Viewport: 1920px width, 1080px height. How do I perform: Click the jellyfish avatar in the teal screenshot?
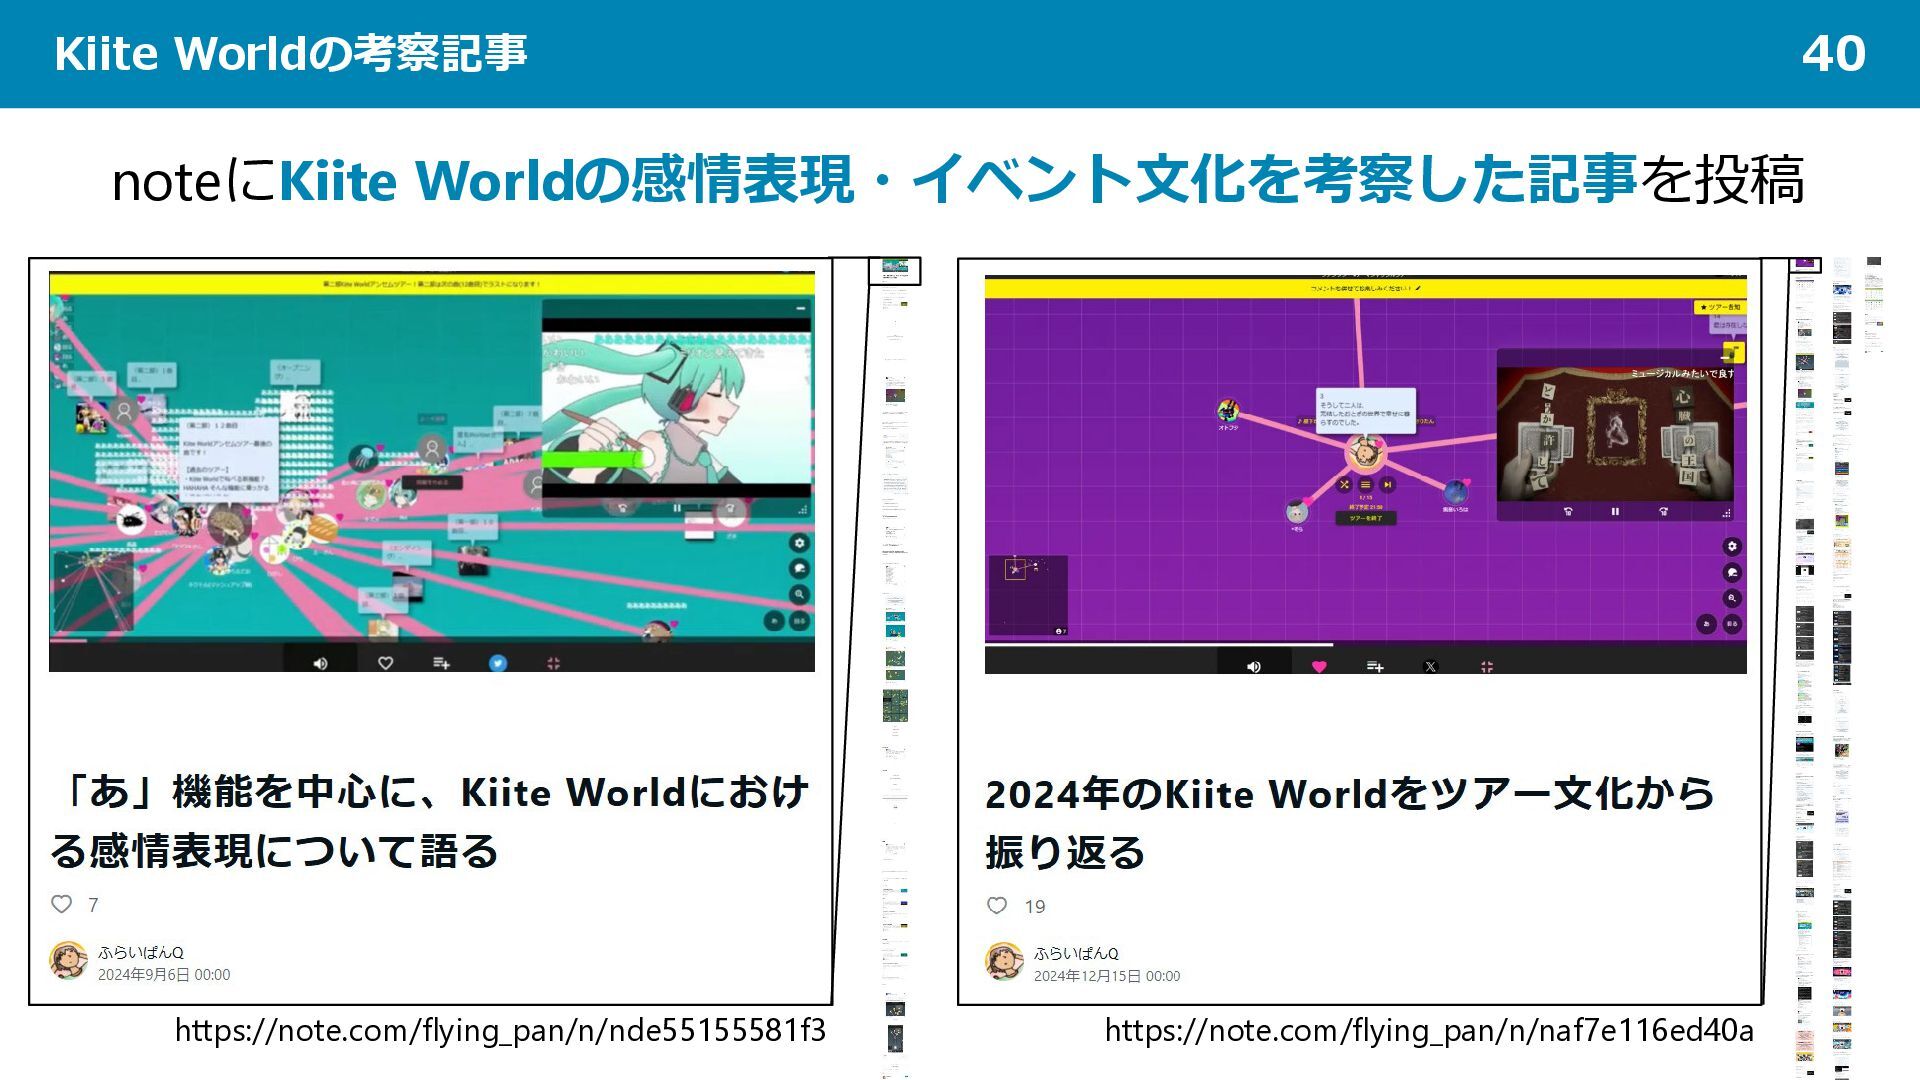click(x=364, y=459)
